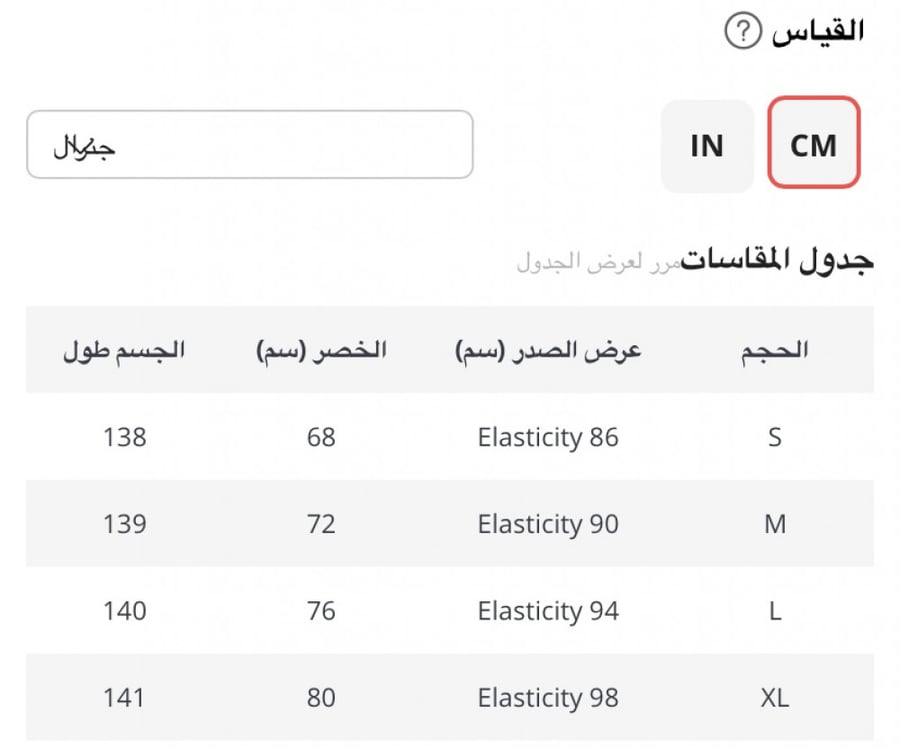Click the size help question mark icon

(x=743, y=31)
